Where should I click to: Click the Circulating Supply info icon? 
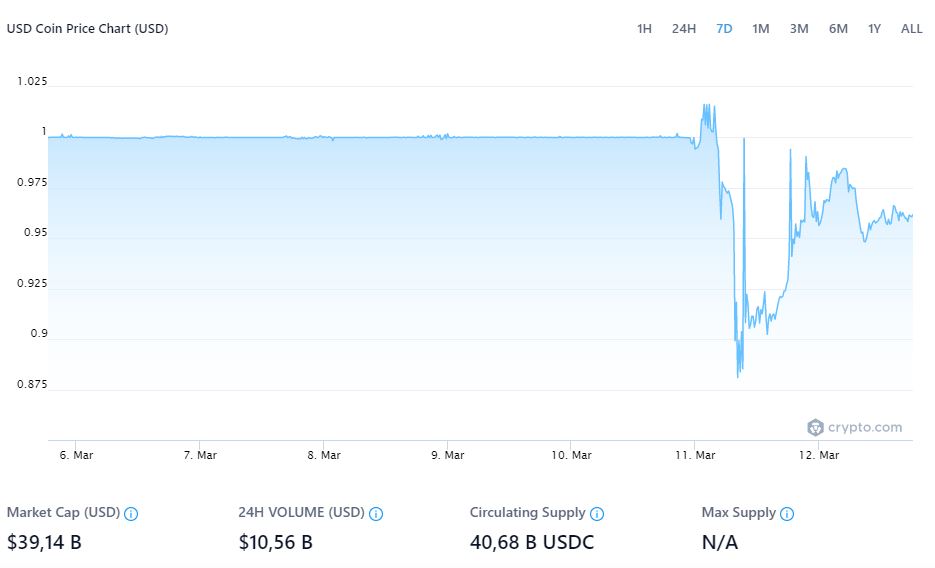tap(597, 514)
